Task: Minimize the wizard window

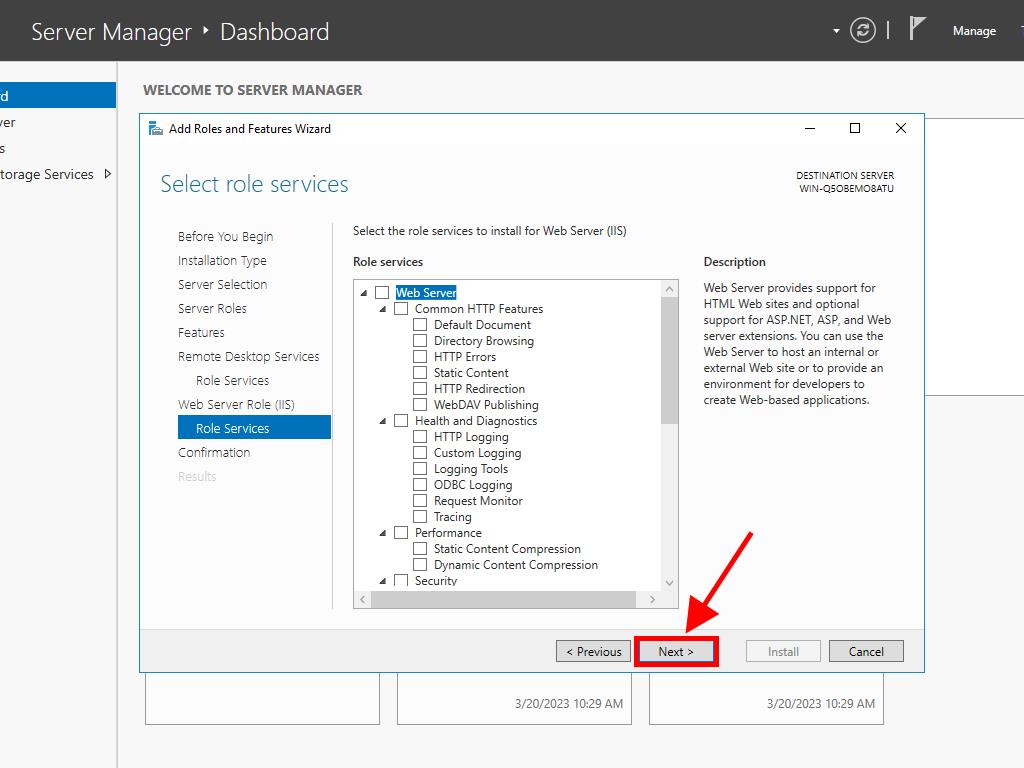Action: click(809, 128)
